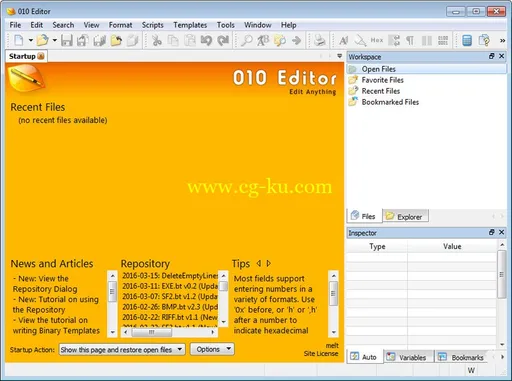Open 'Tutorial on using the Repository' link
Image resolution: width=512 pixels, height=381 pixels.
(56, 304)
